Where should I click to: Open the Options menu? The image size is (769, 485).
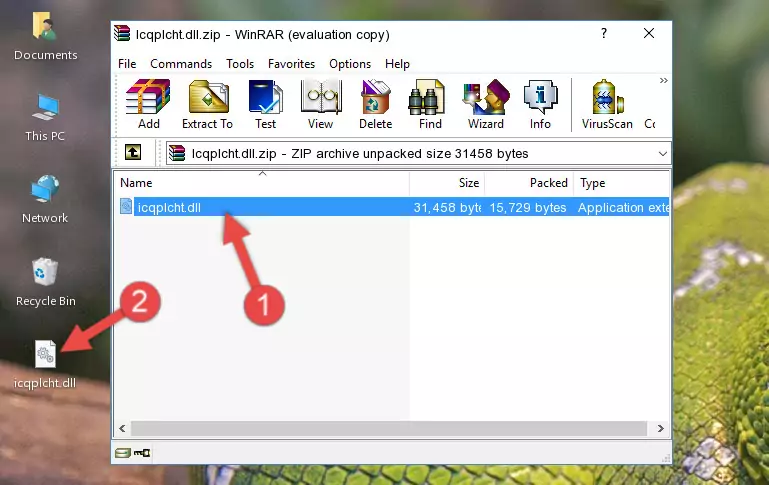tap(350, 64)
